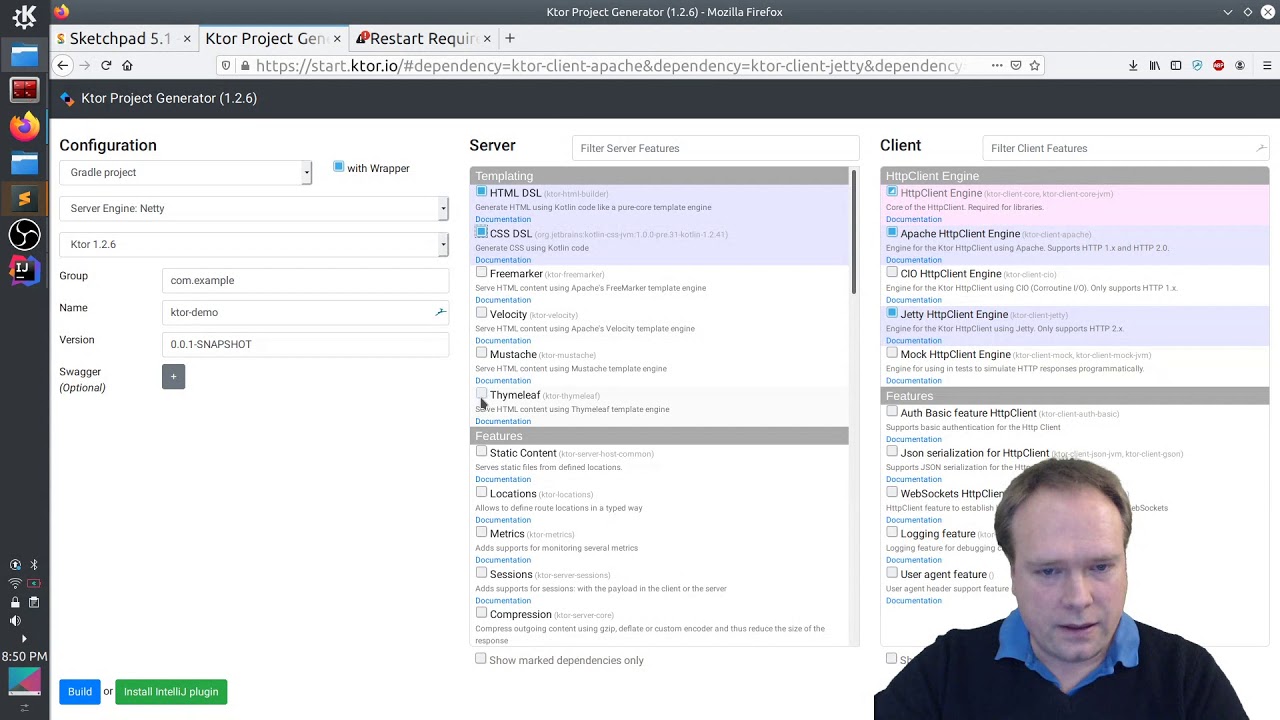Enable the Velocity templating feature
Screen dimensions: 1280x720
pos(481,313)
